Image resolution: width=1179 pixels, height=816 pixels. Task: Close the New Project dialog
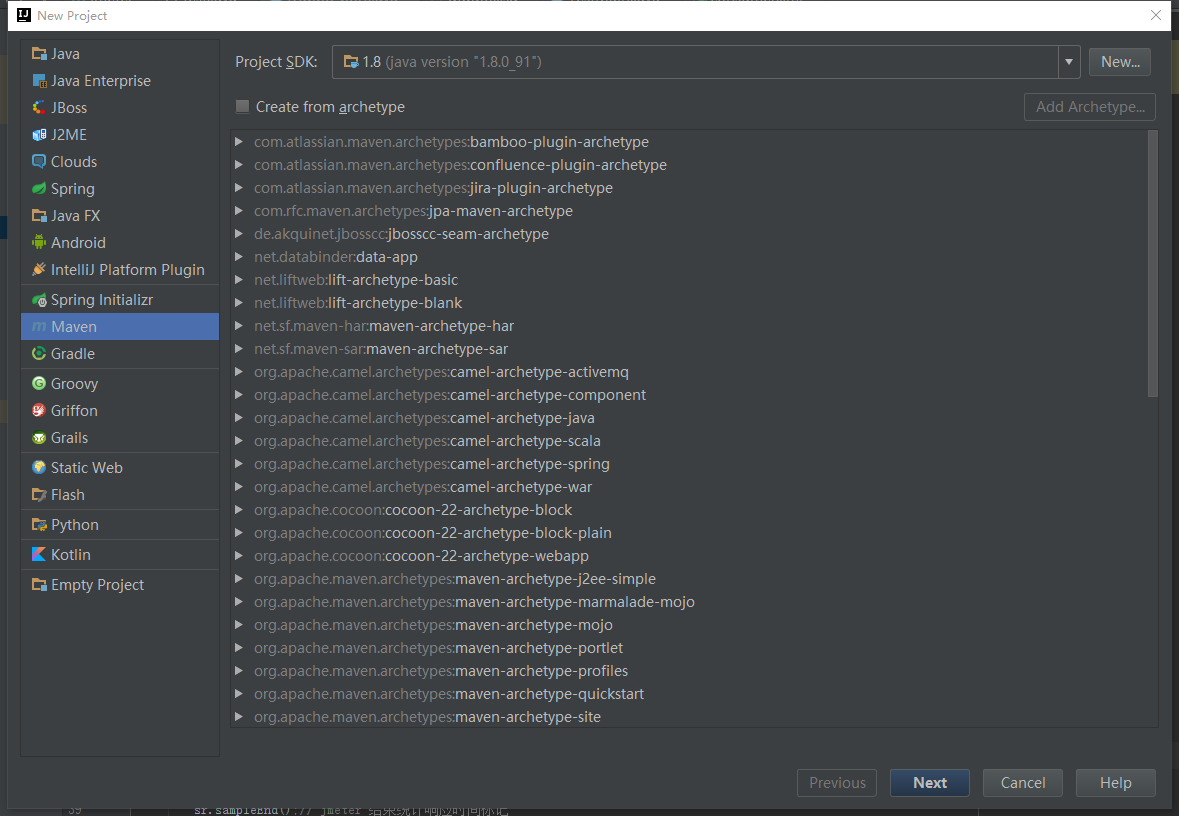click(1156, 15)
